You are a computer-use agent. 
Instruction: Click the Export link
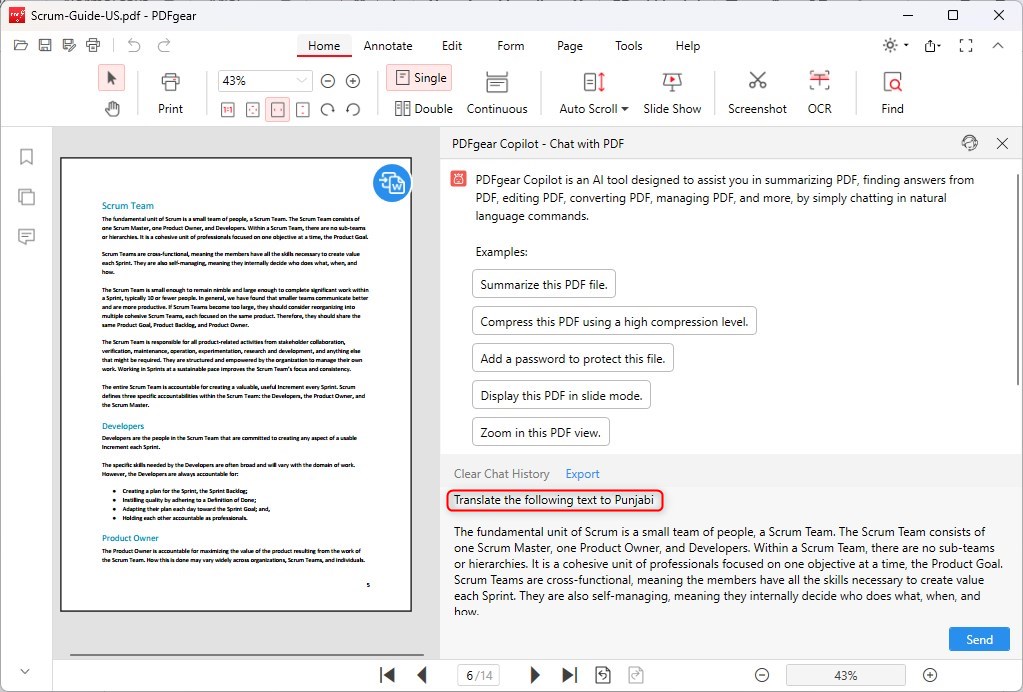[582, 474]
